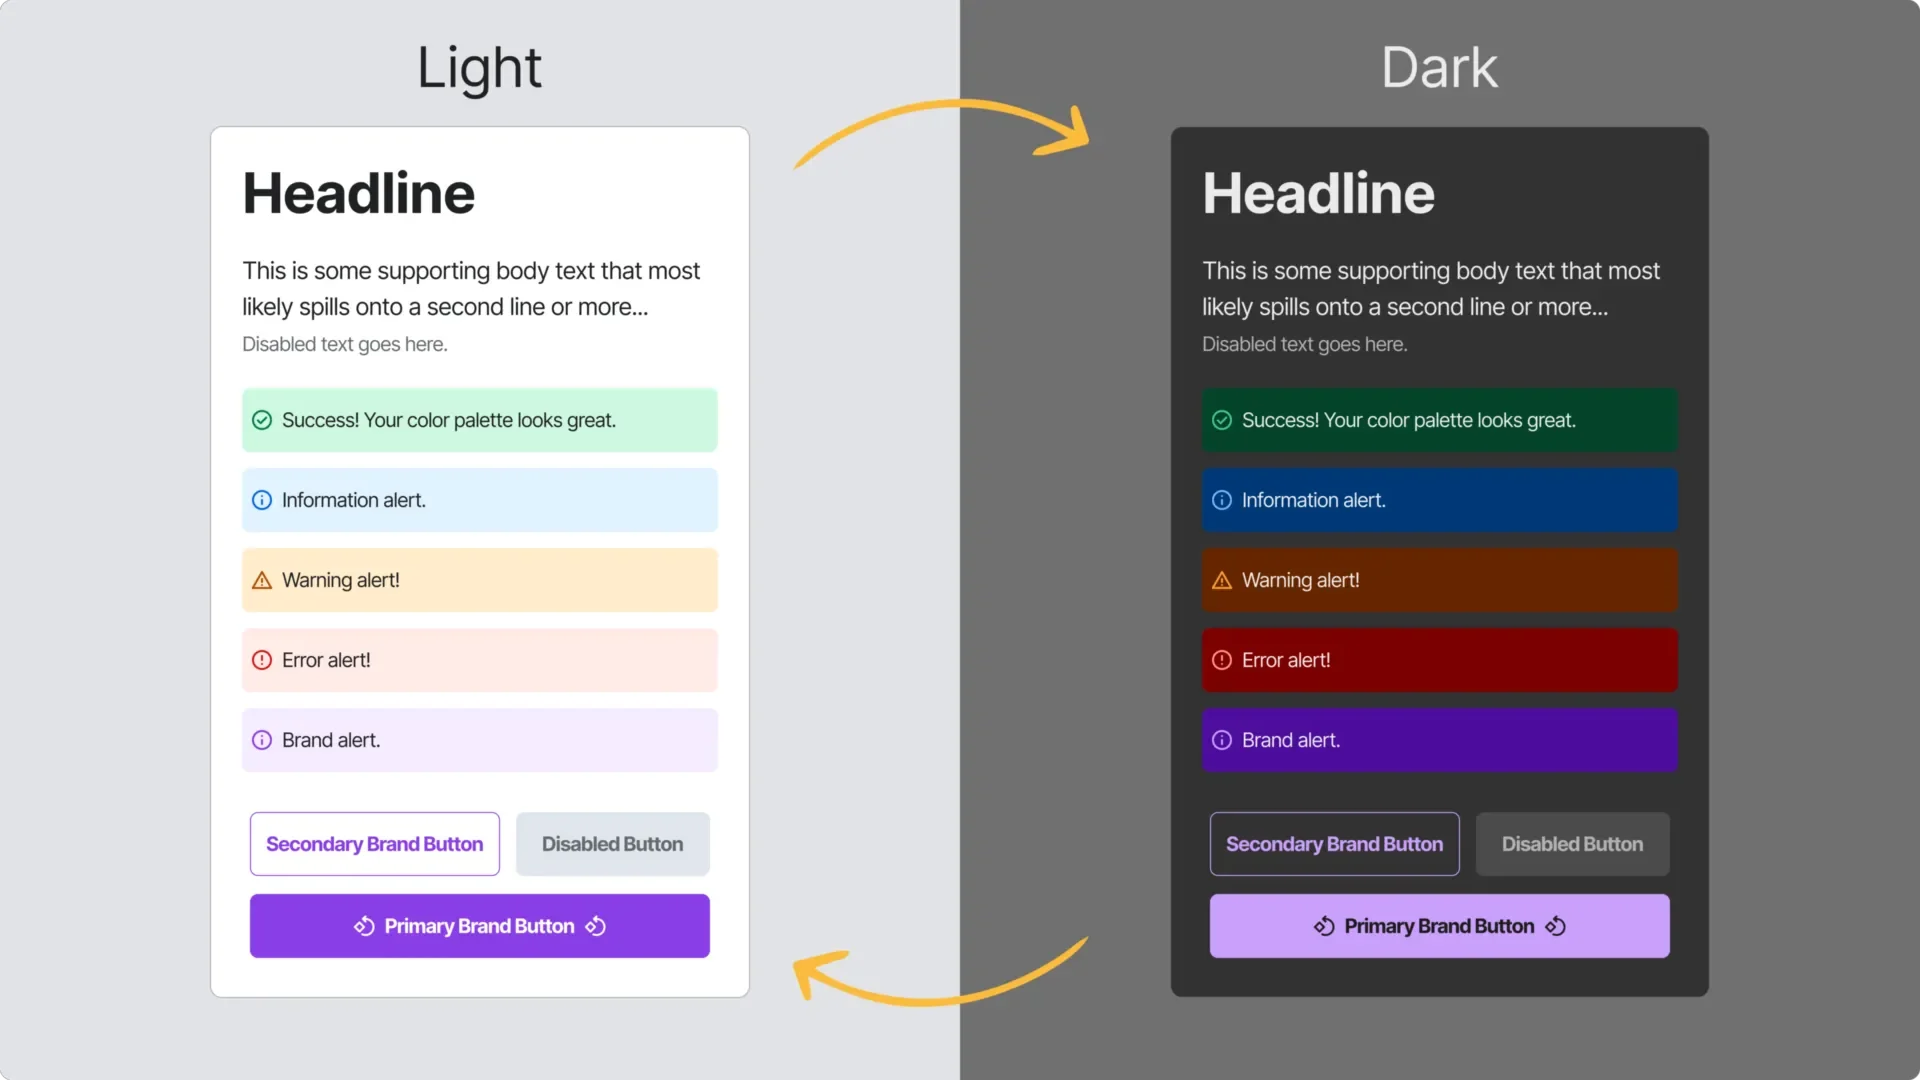Viewport: 1920px width, 1080px height.
Task: Select the dark purple Brand alert banner
Action: [1440, 740]
